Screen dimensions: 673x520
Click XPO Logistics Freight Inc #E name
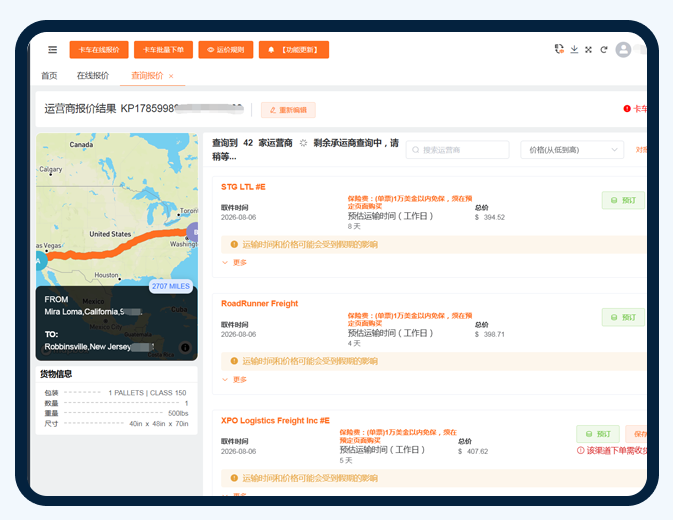(275, 421)
